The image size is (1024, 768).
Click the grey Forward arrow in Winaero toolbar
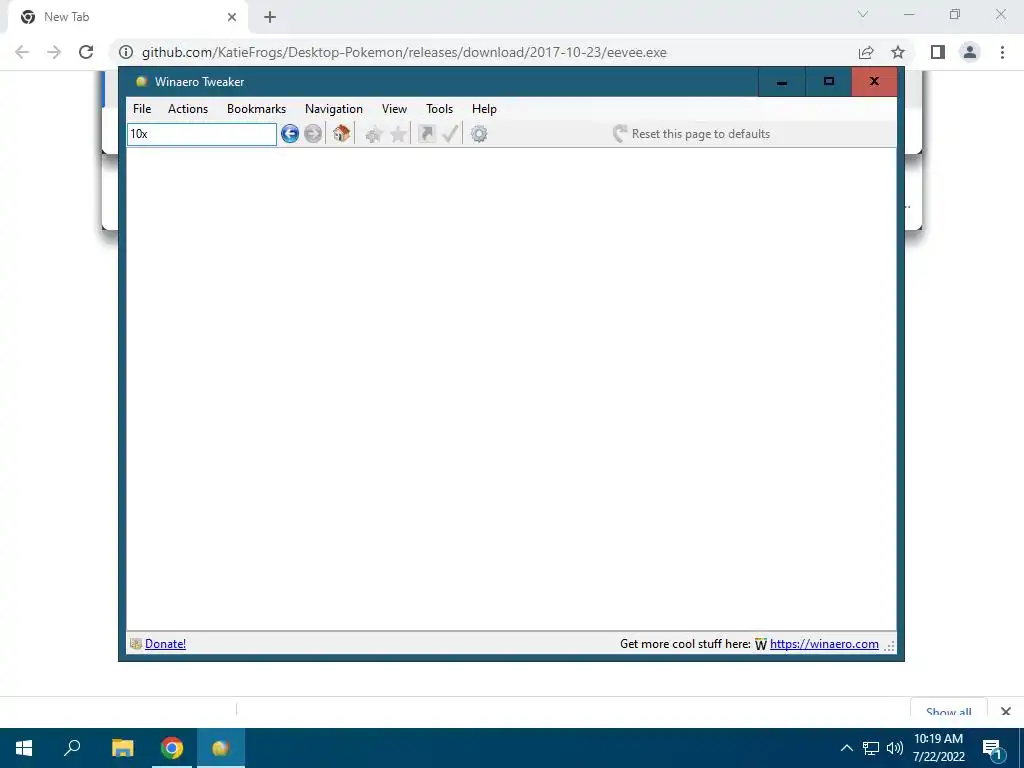(x=313, y=134)
